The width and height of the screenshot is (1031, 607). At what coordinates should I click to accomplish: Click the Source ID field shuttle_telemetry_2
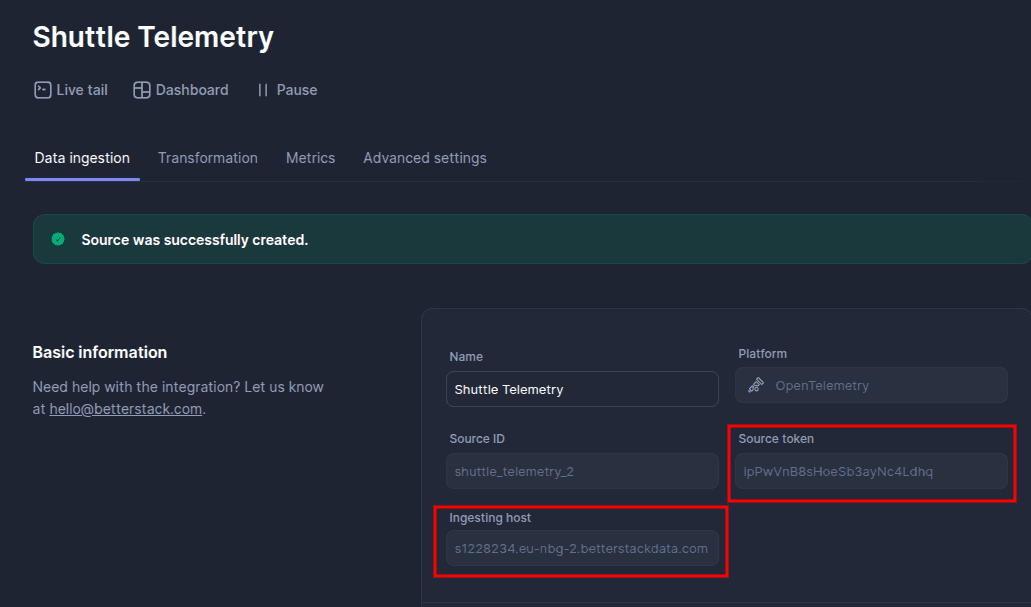(582, 471)
